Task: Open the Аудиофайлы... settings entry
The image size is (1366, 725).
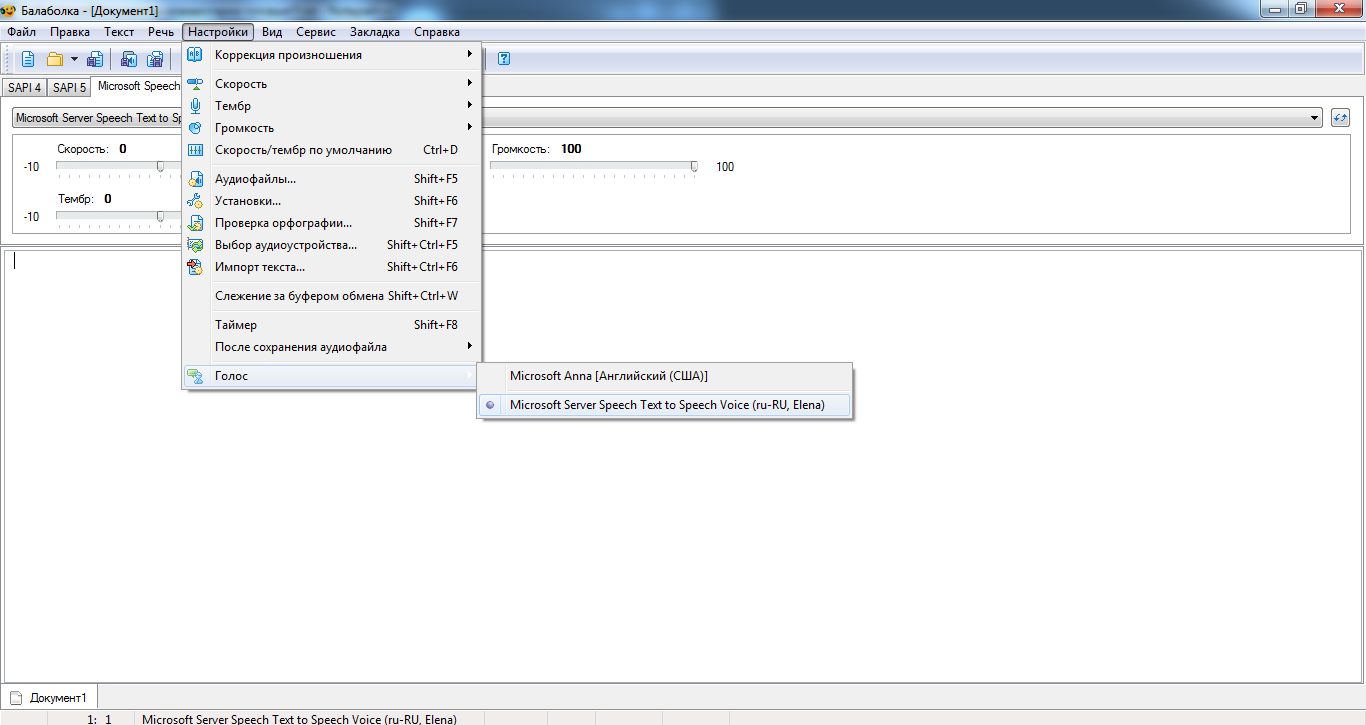Action: (331, 179)
